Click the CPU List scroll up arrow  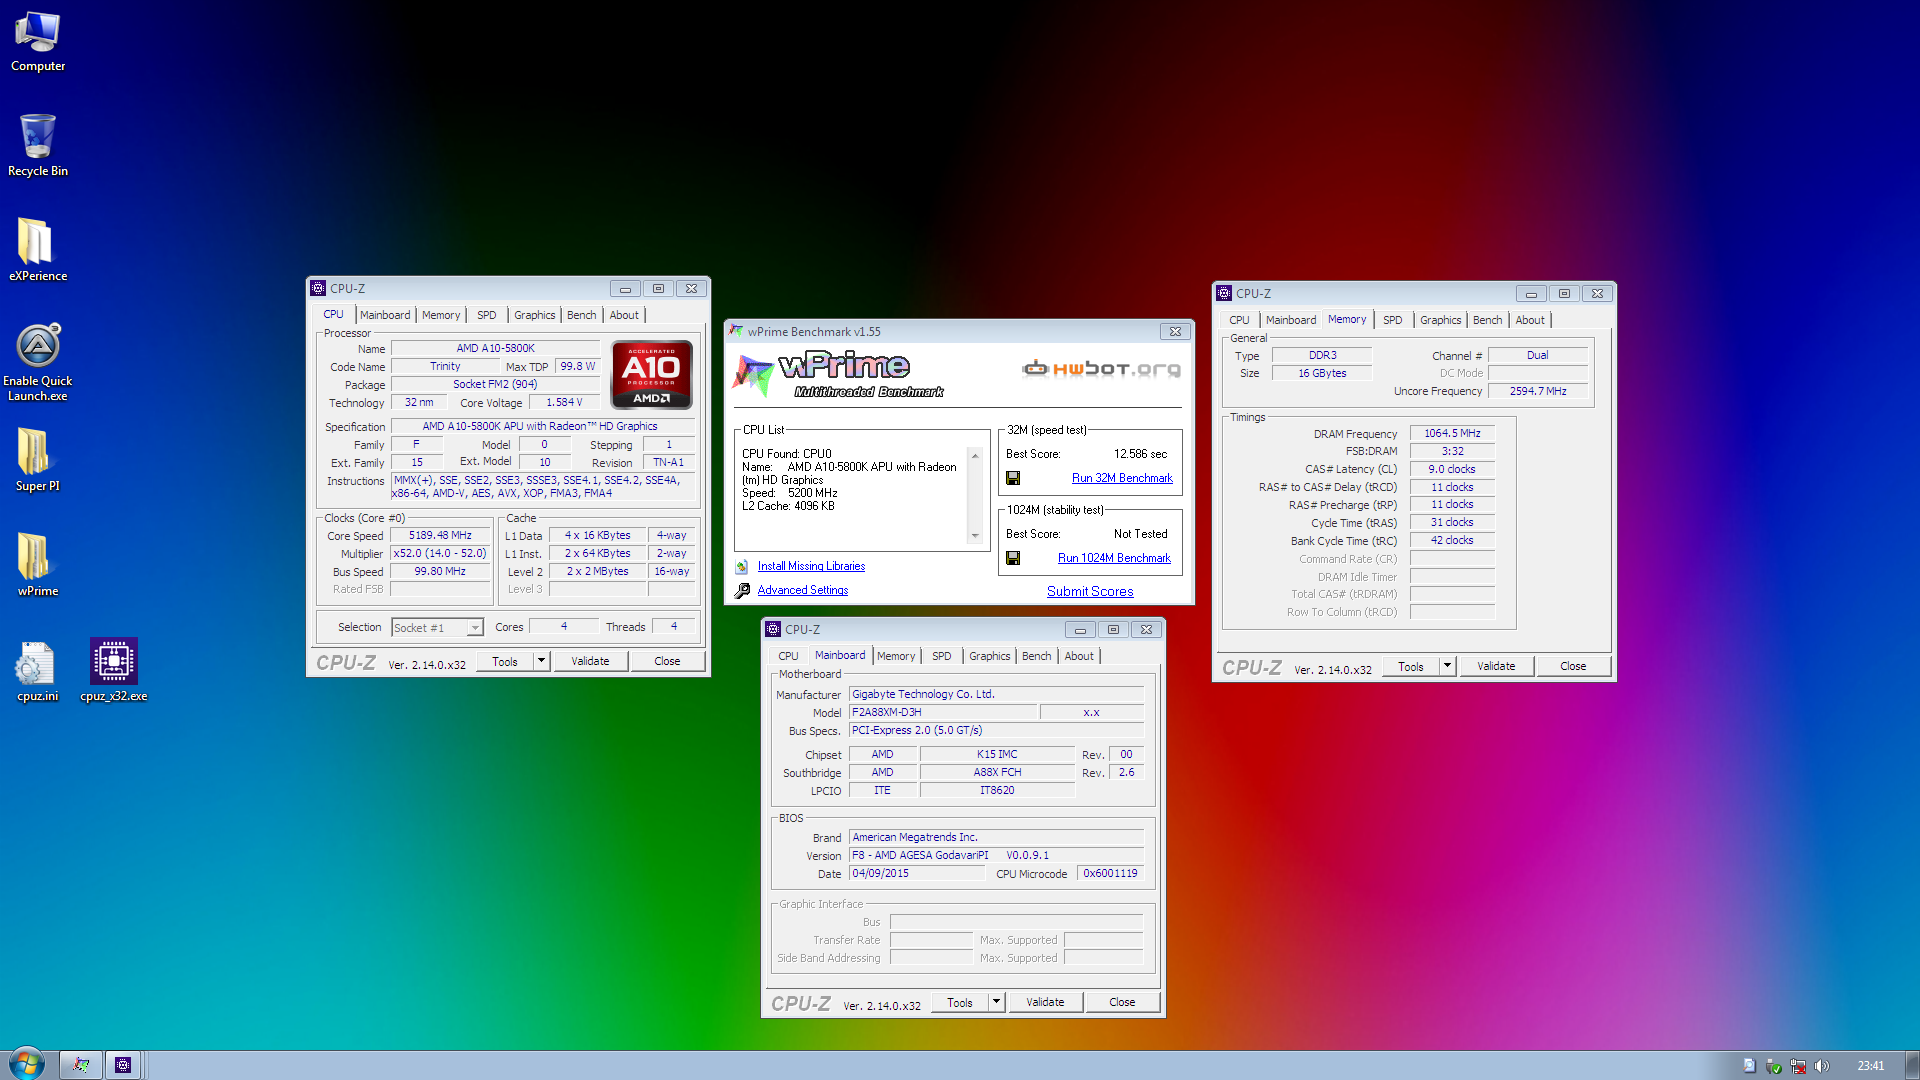pos(976,456)
